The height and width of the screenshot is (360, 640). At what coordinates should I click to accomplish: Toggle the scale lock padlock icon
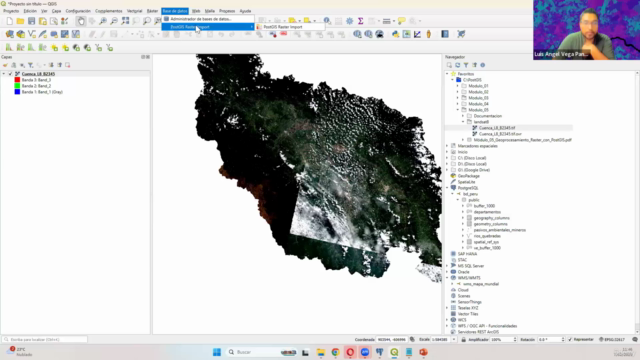click(464, 340)
